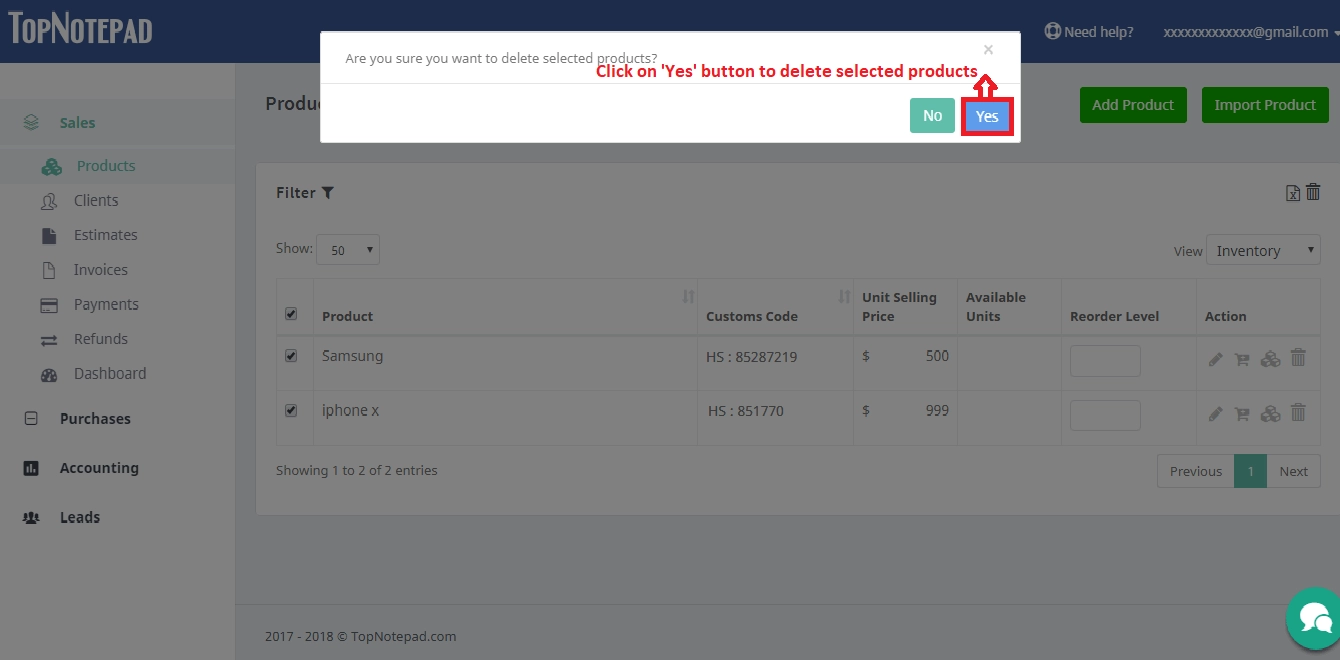
Task: Click No to cancel deletion
Action: [932, 116]
